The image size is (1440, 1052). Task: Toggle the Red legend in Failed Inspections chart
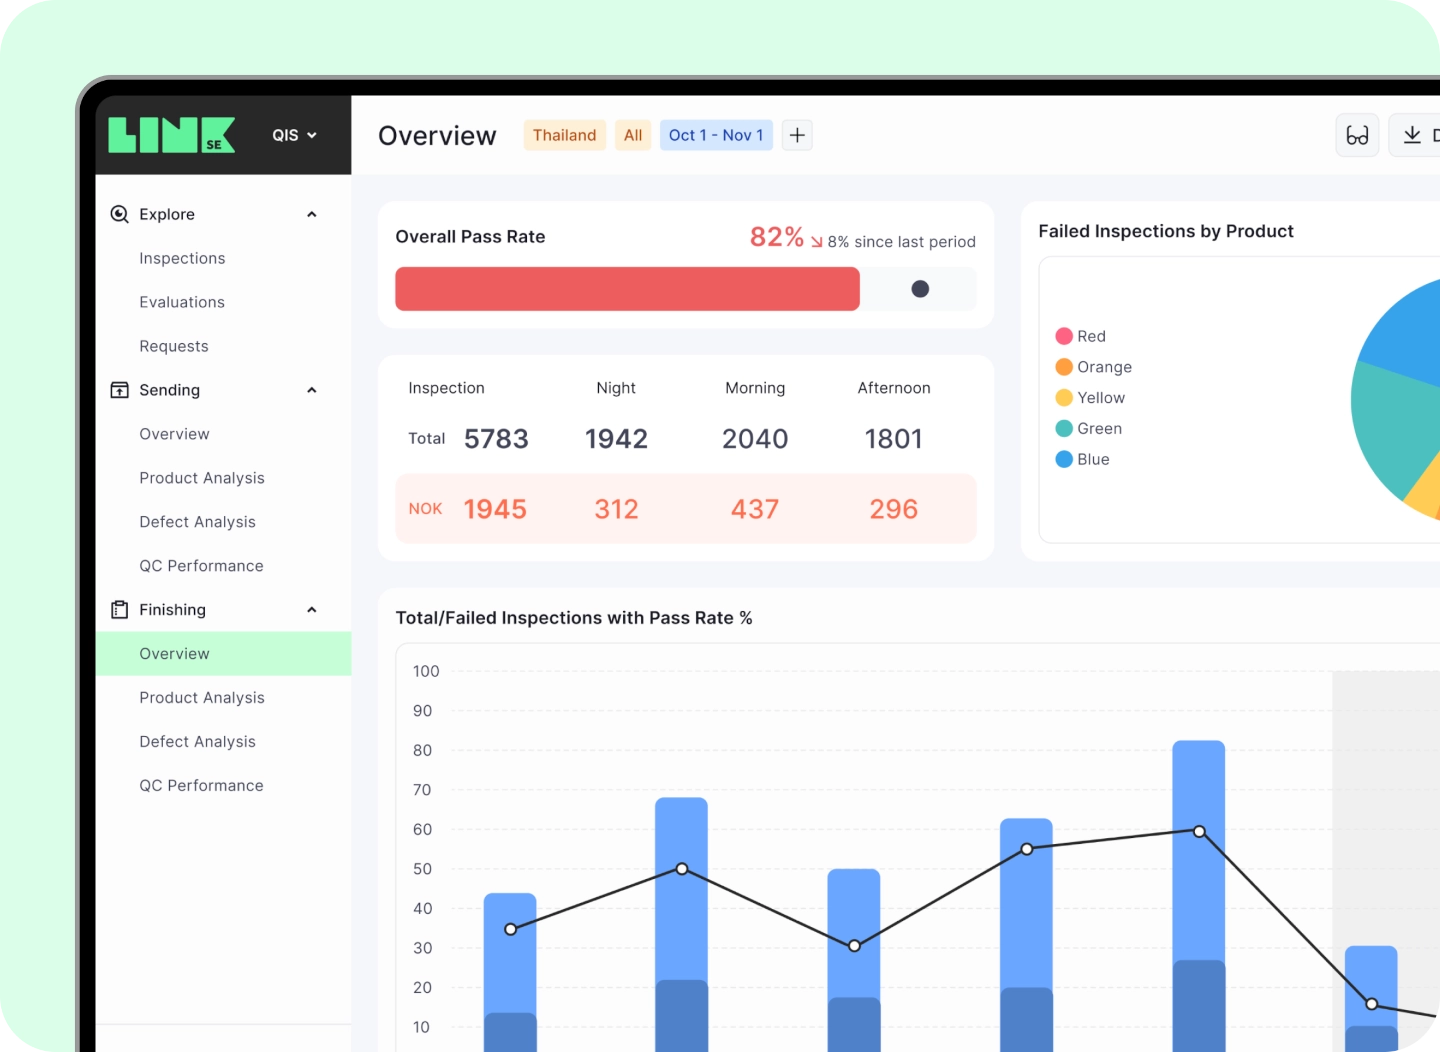pyautogui.click(x=1080, y=336)
